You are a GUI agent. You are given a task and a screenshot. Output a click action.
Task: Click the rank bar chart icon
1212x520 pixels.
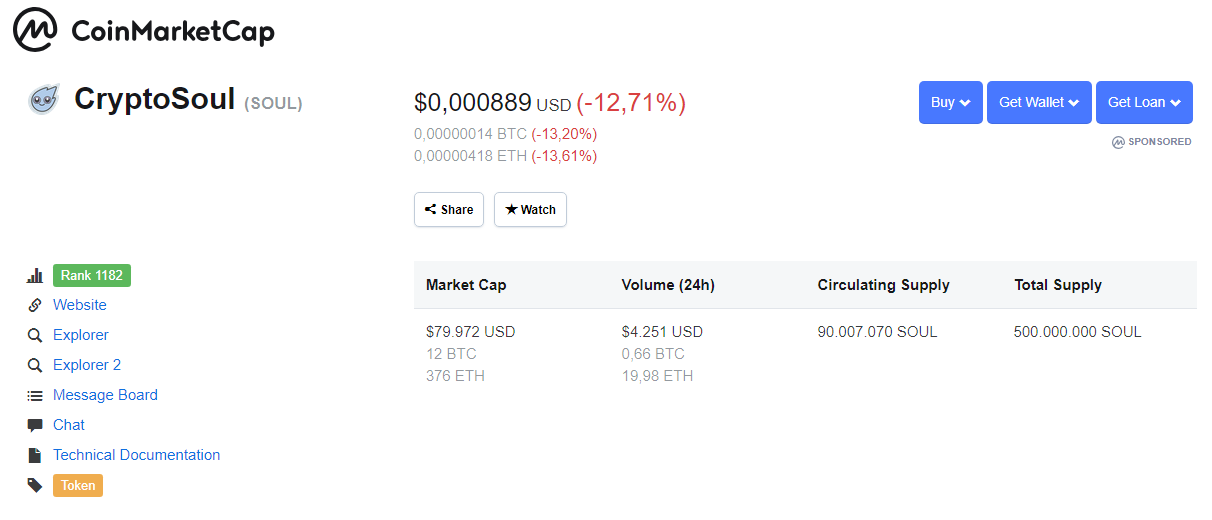[x=35, y=276]
